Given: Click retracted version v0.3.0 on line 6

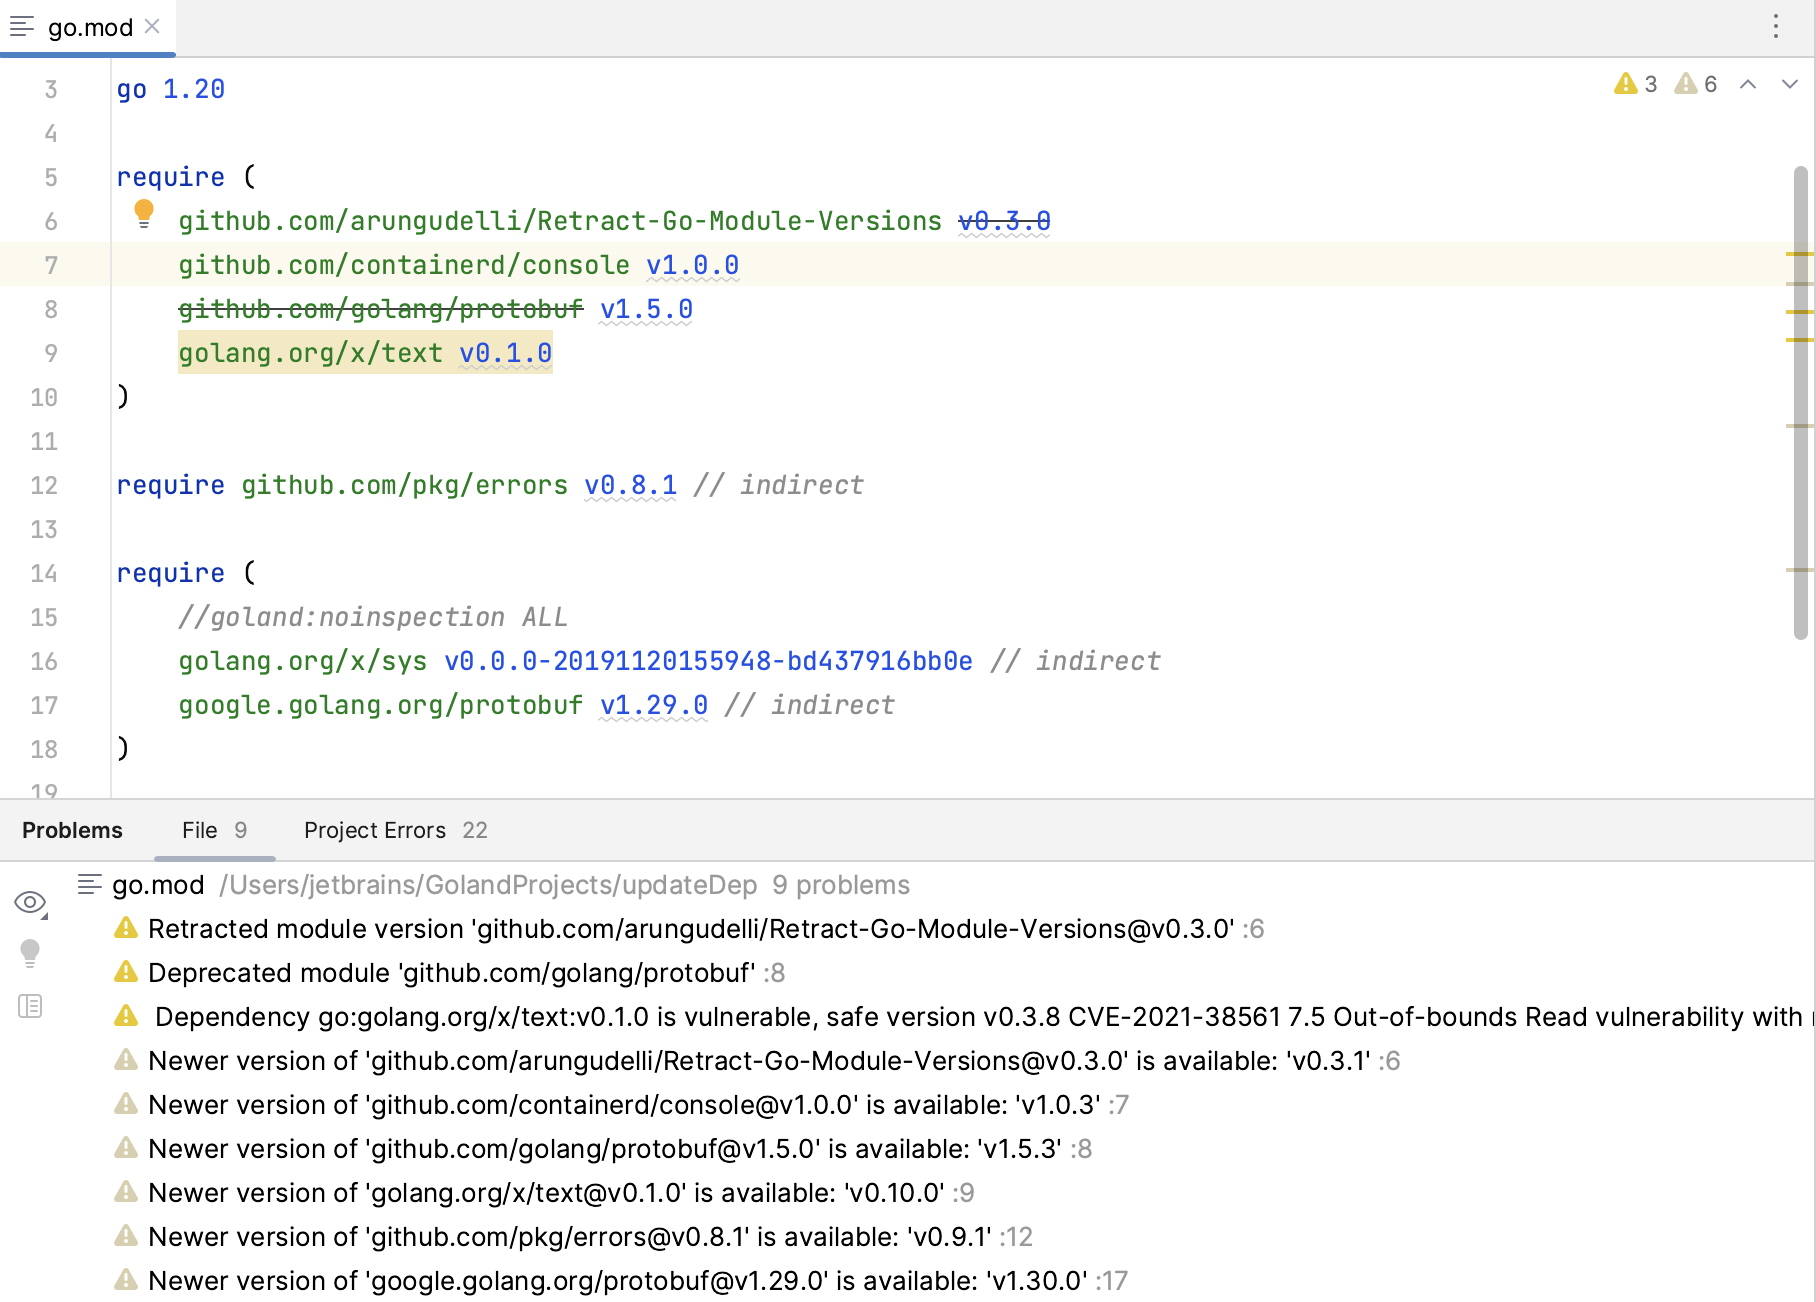Looking at the screenshot, I should [x=1004, y=221].
